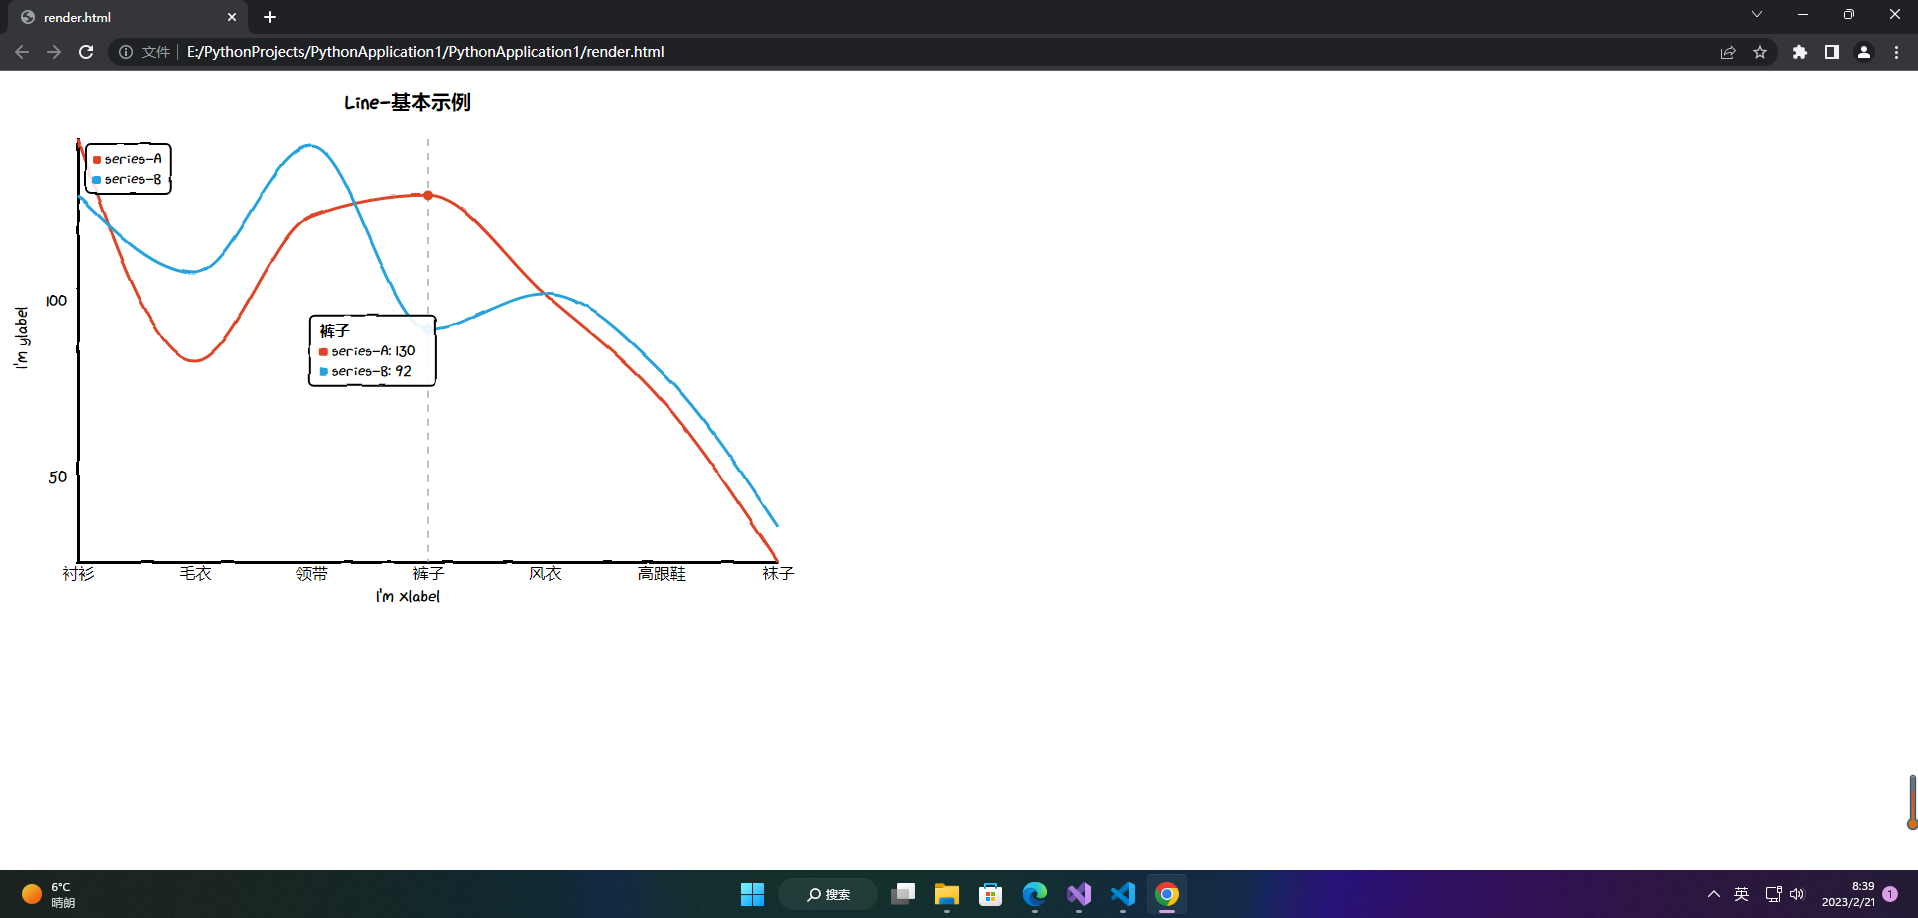Screen dimensions: 1918x918
Task: Click the 毛衣 x-axis label
Action: [x=195, y=573]
